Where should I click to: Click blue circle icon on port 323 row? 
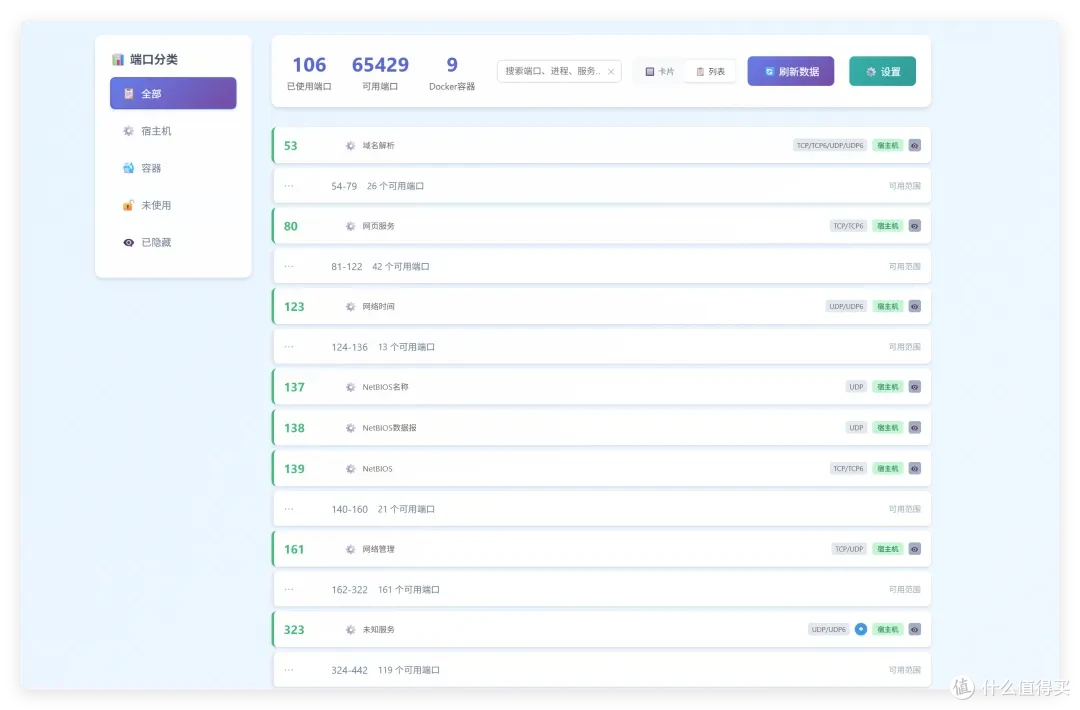[861, 629]
